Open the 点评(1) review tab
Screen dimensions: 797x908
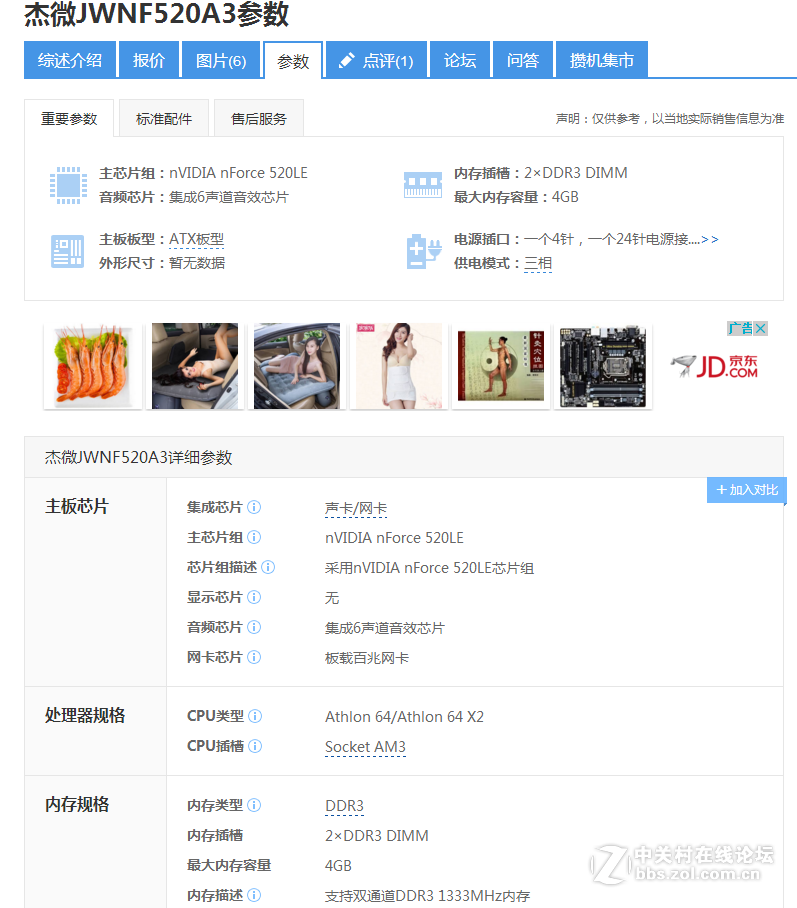(x=376, y=60)
